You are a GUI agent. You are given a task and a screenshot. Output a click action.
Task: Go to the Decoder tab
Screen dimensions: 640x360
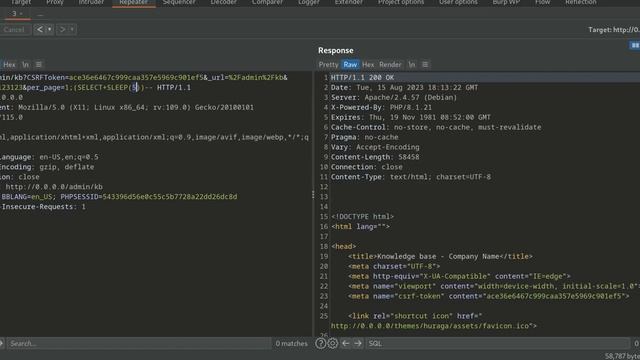pyautogui.click(x=224, y=2)
